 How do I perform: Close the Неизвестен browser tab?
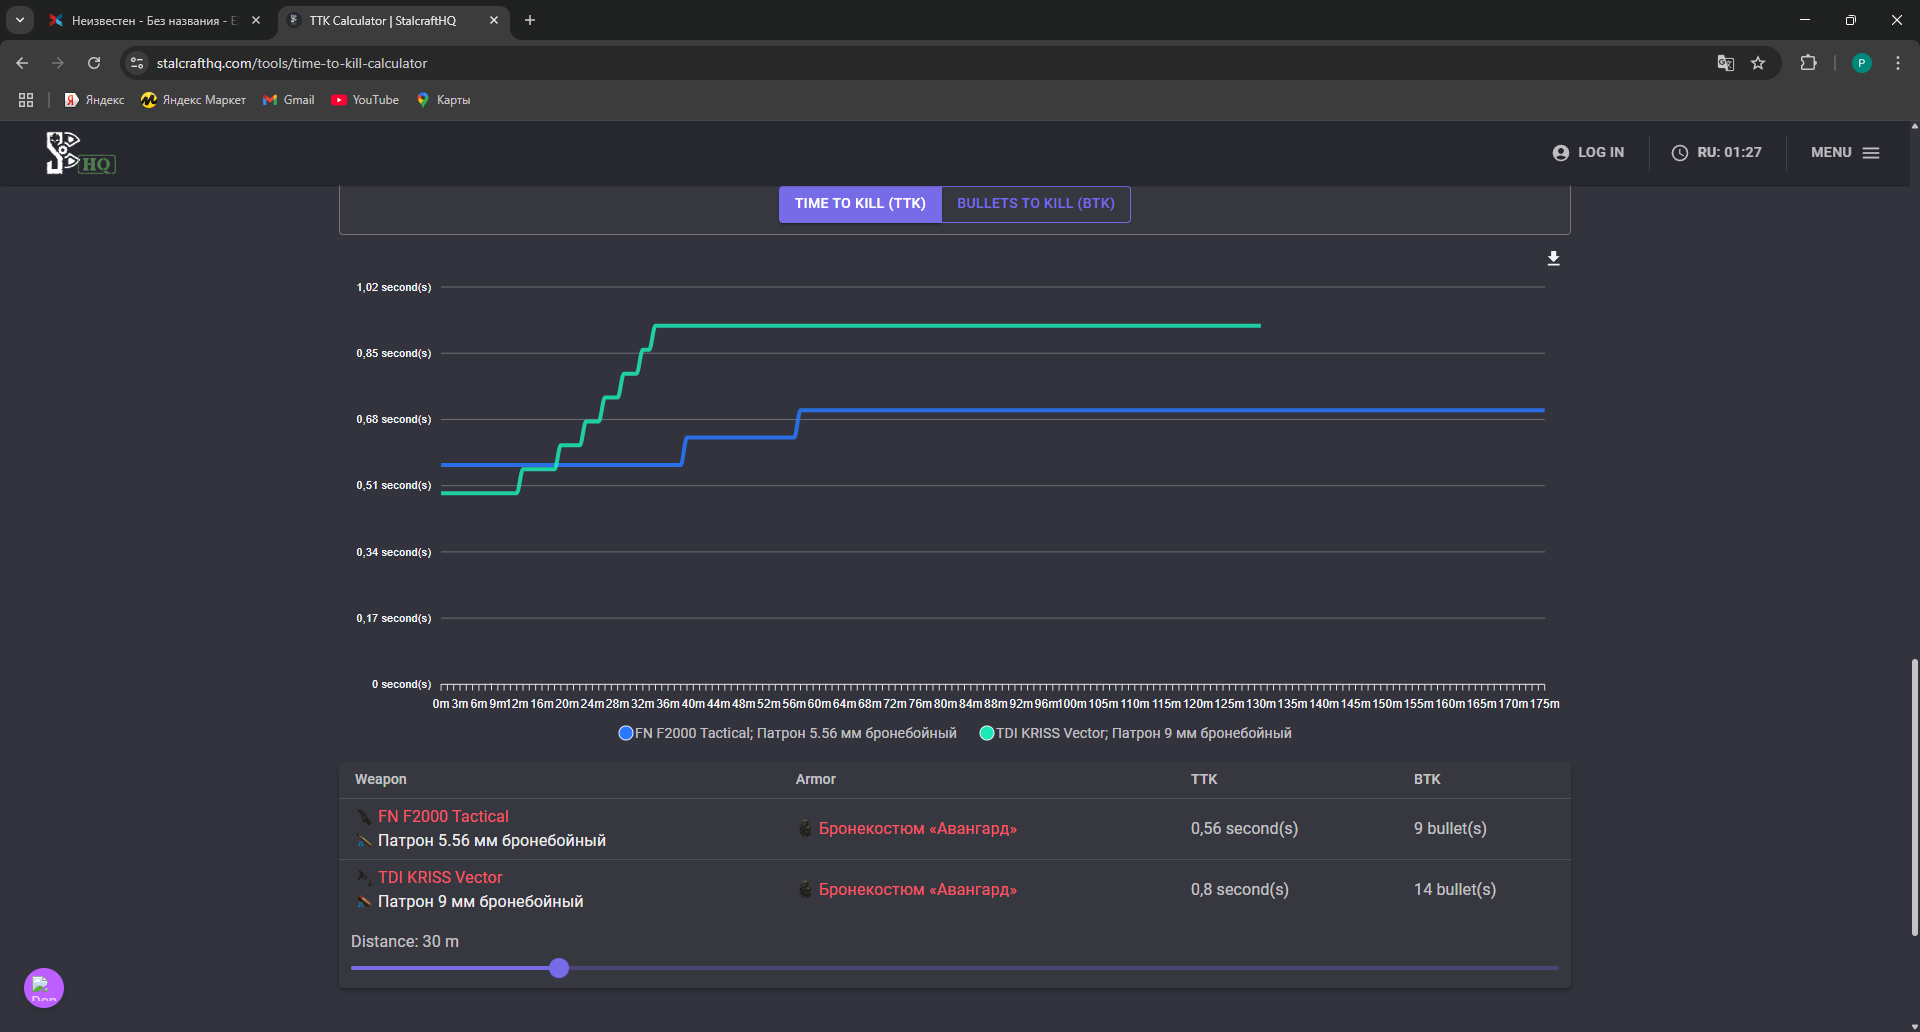[256, 20]
